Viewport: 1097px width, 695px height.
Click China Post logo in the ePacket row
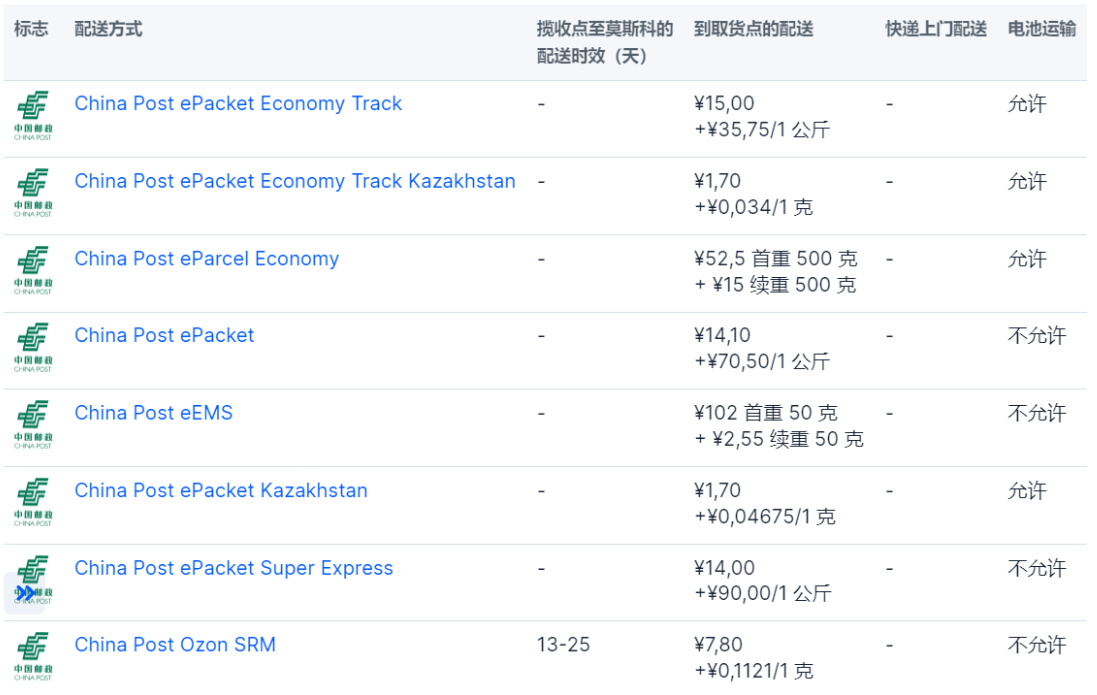(x=33, y=348)
